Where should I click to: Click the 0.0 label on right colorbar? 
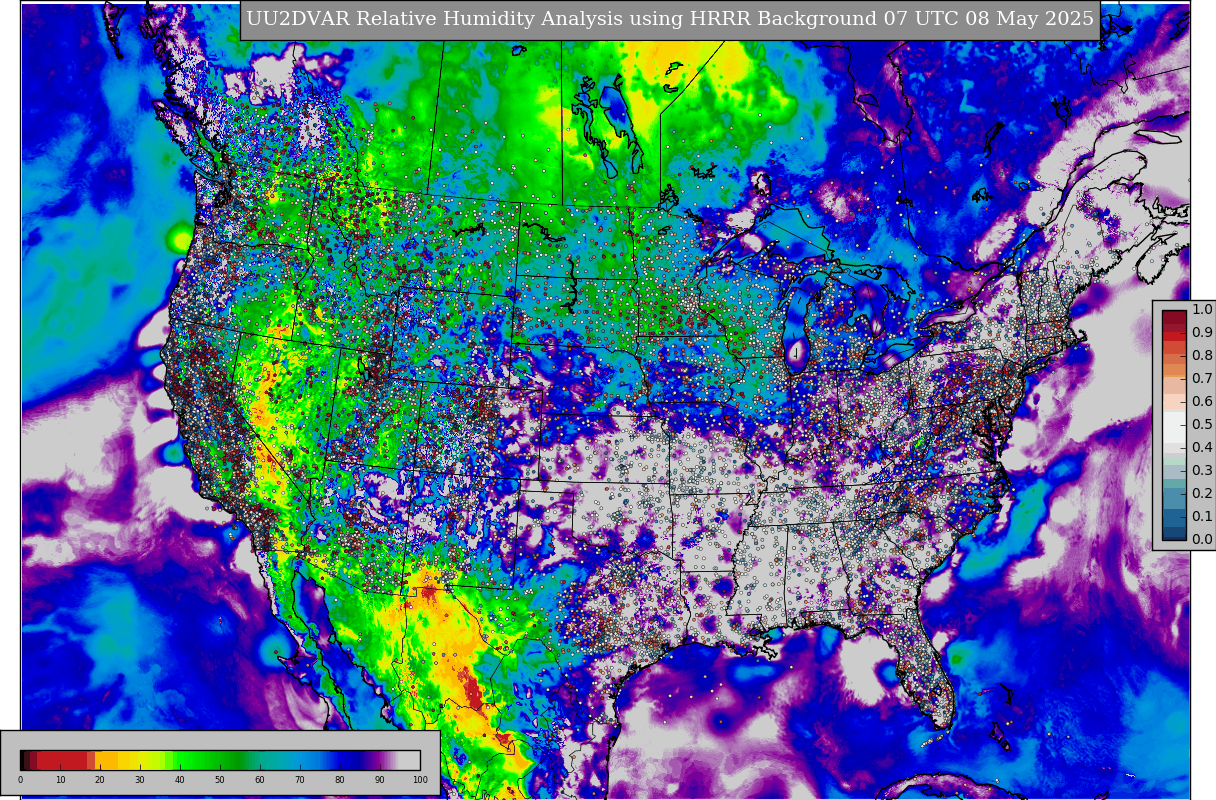pyautogui.click(x=1202, y=540)
